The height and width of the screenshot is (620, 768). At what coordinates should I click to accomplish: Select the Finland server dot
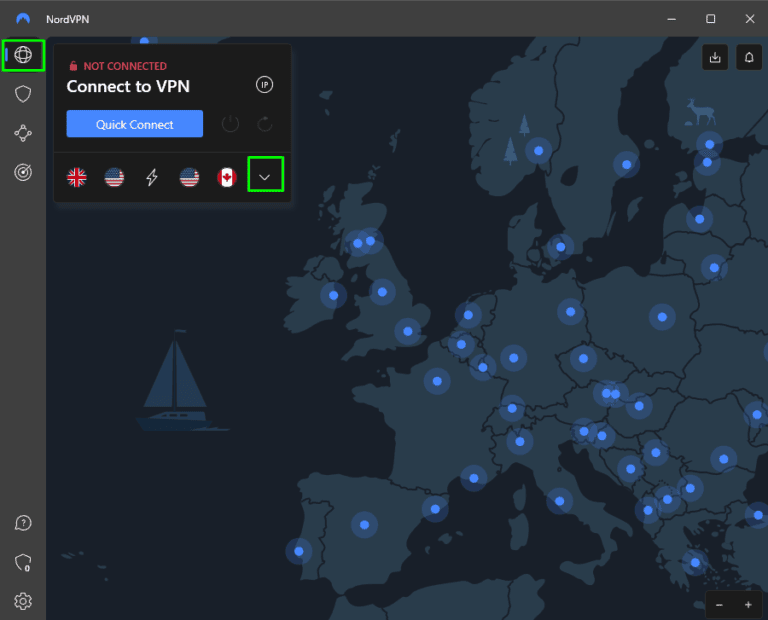click(710, 144)
